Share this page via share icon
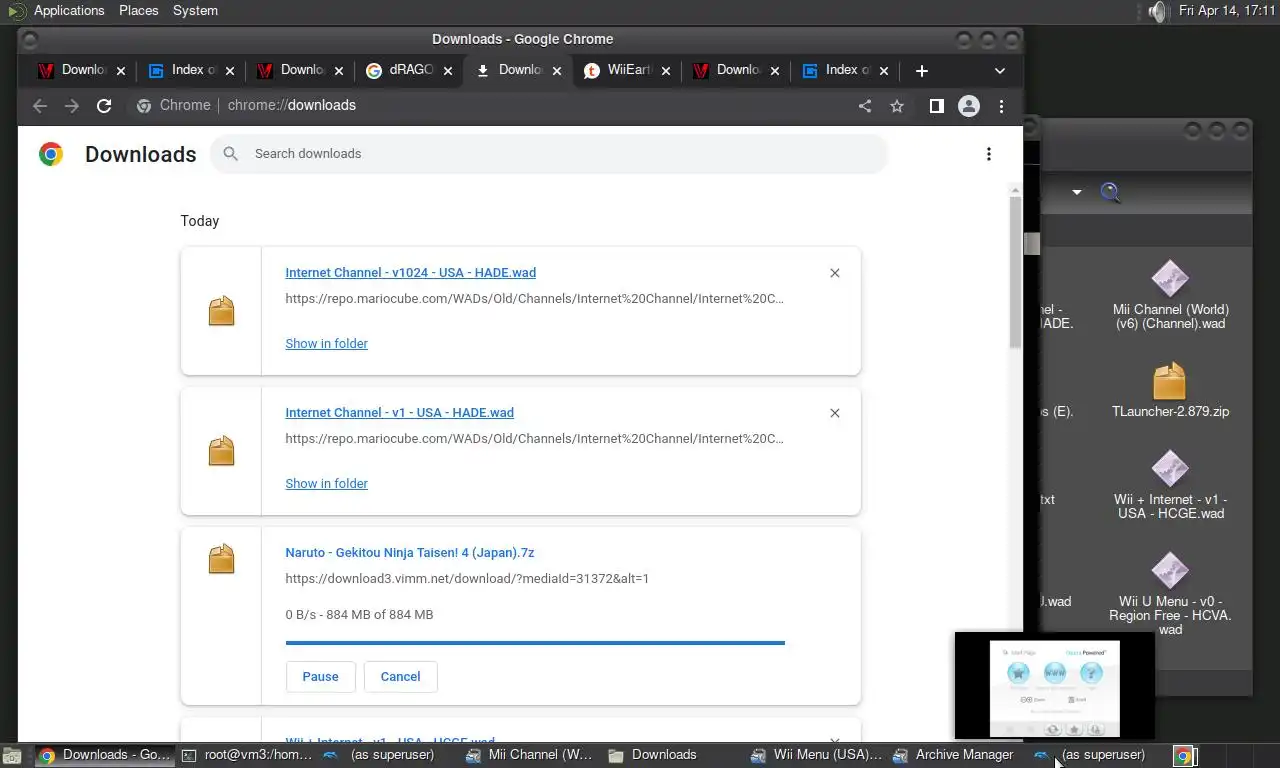 pos(865,106)
